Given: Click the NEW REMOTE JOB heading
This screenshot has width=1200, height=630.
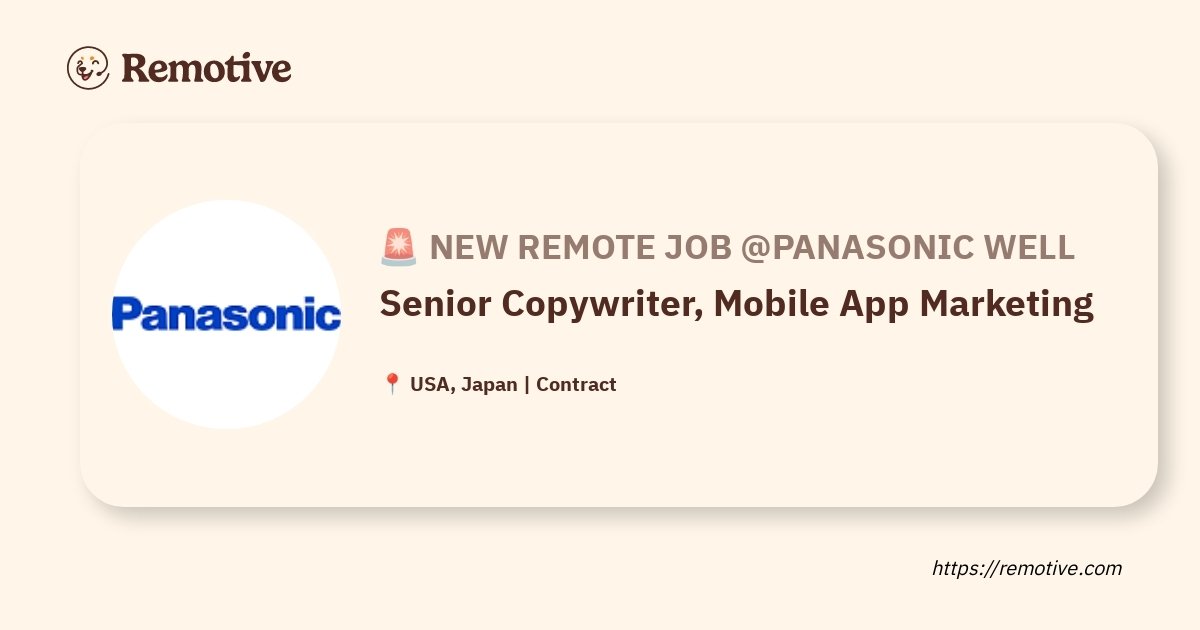Looking at the screenshot, I should tap(581, 247).
